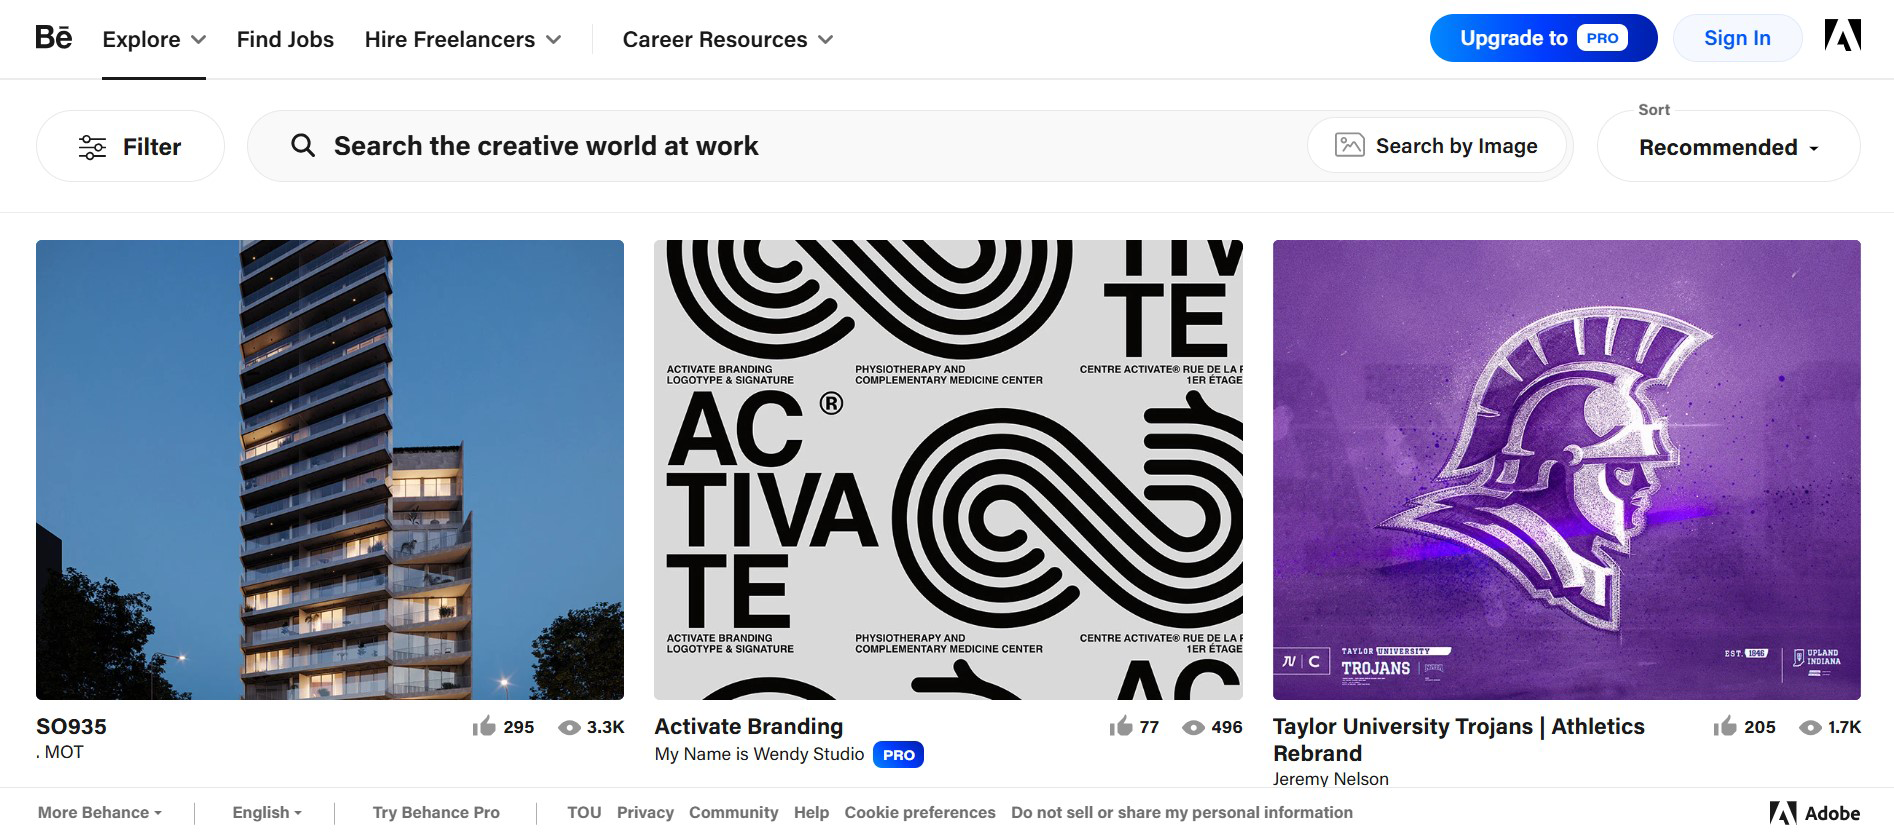Open the Taylor University Trojans thumbnail

point(1566,470)
